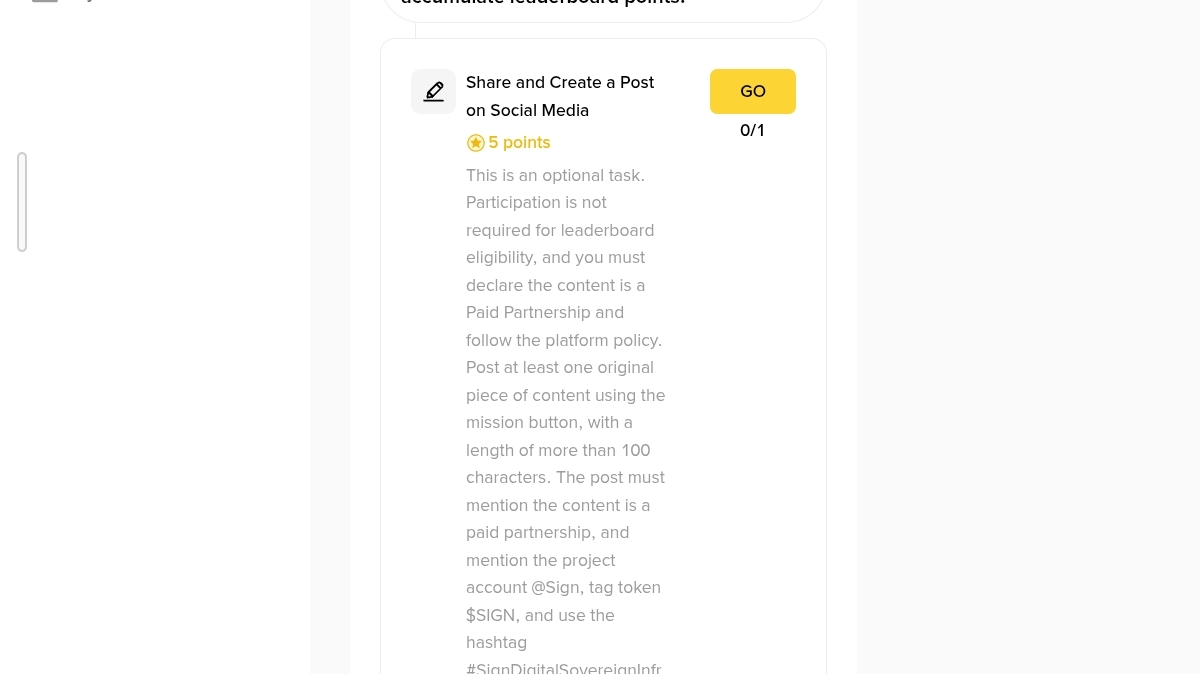Click the "follow the platform policy" line
Viewport: 1200px width, 674px height.
coord(564,340)
